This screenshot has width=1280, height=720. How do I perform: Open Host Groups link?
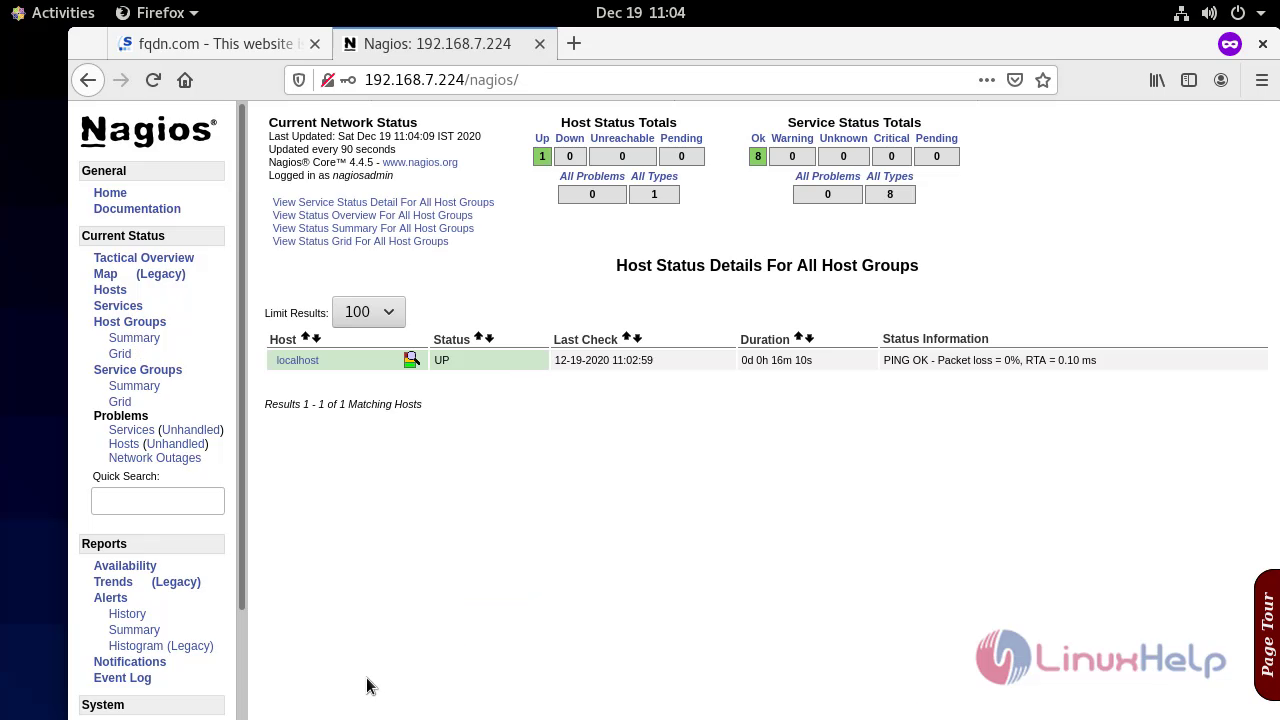click(x=130, y=322)
